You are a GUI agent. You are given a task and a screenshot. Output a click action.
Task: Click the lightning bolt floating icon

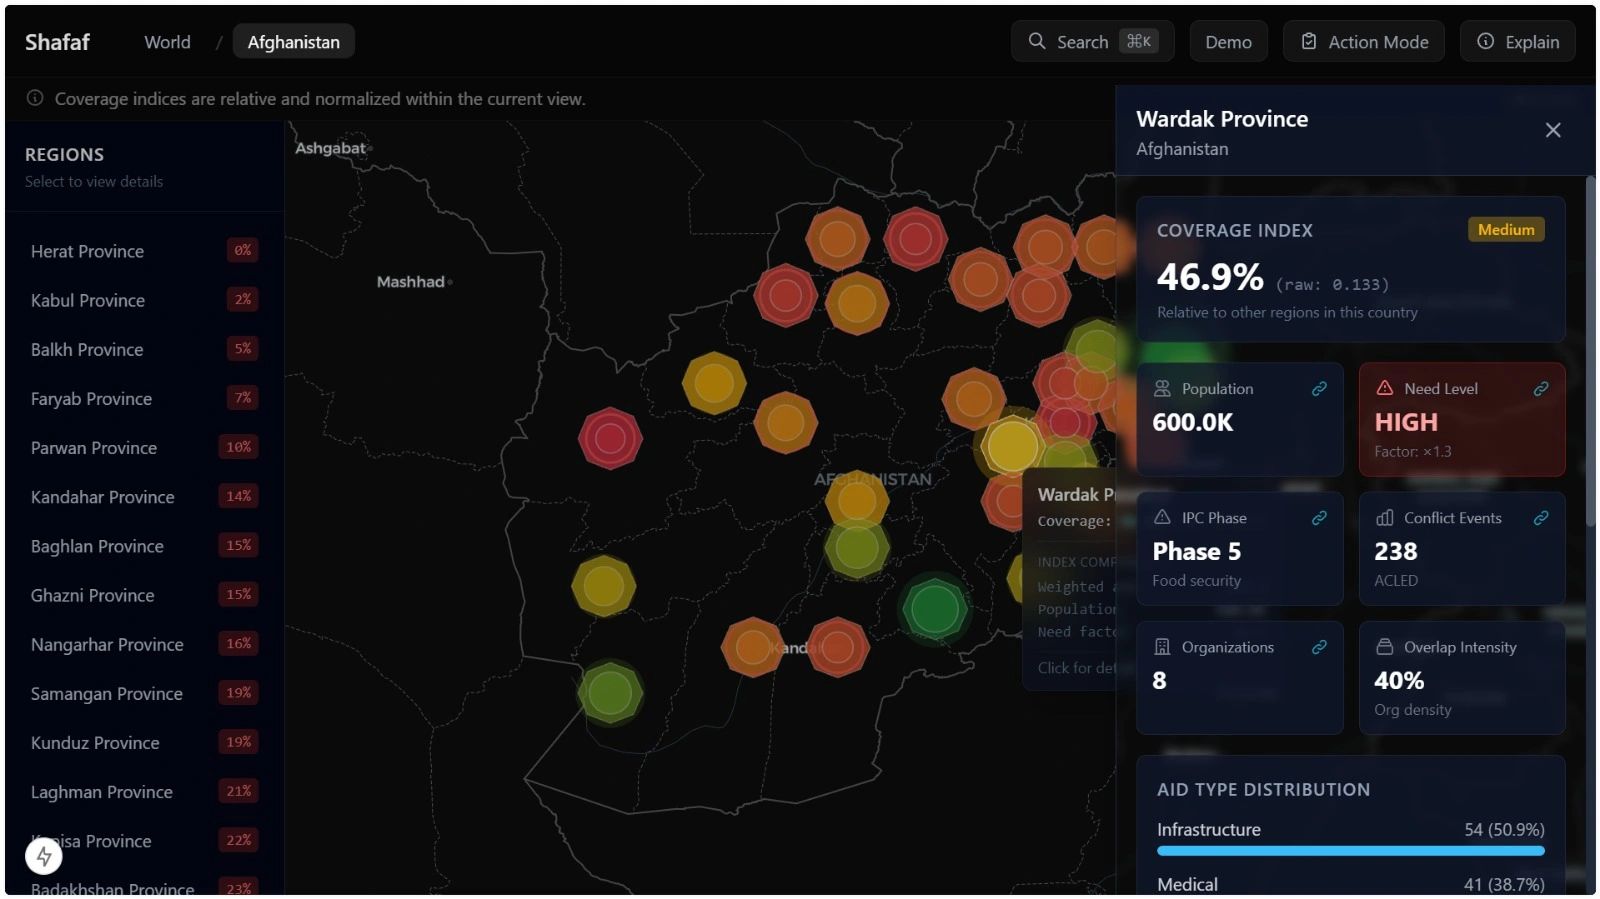(44, 856)
